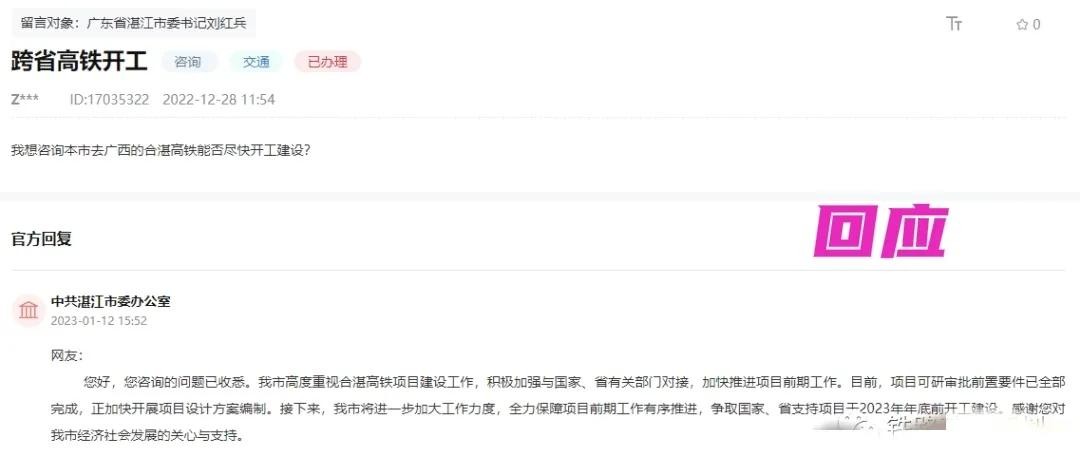This screenshot has width=1080, height=476.
Task: Select the 交通 tag
Action: pyautogui.click(x=256, y=62)
